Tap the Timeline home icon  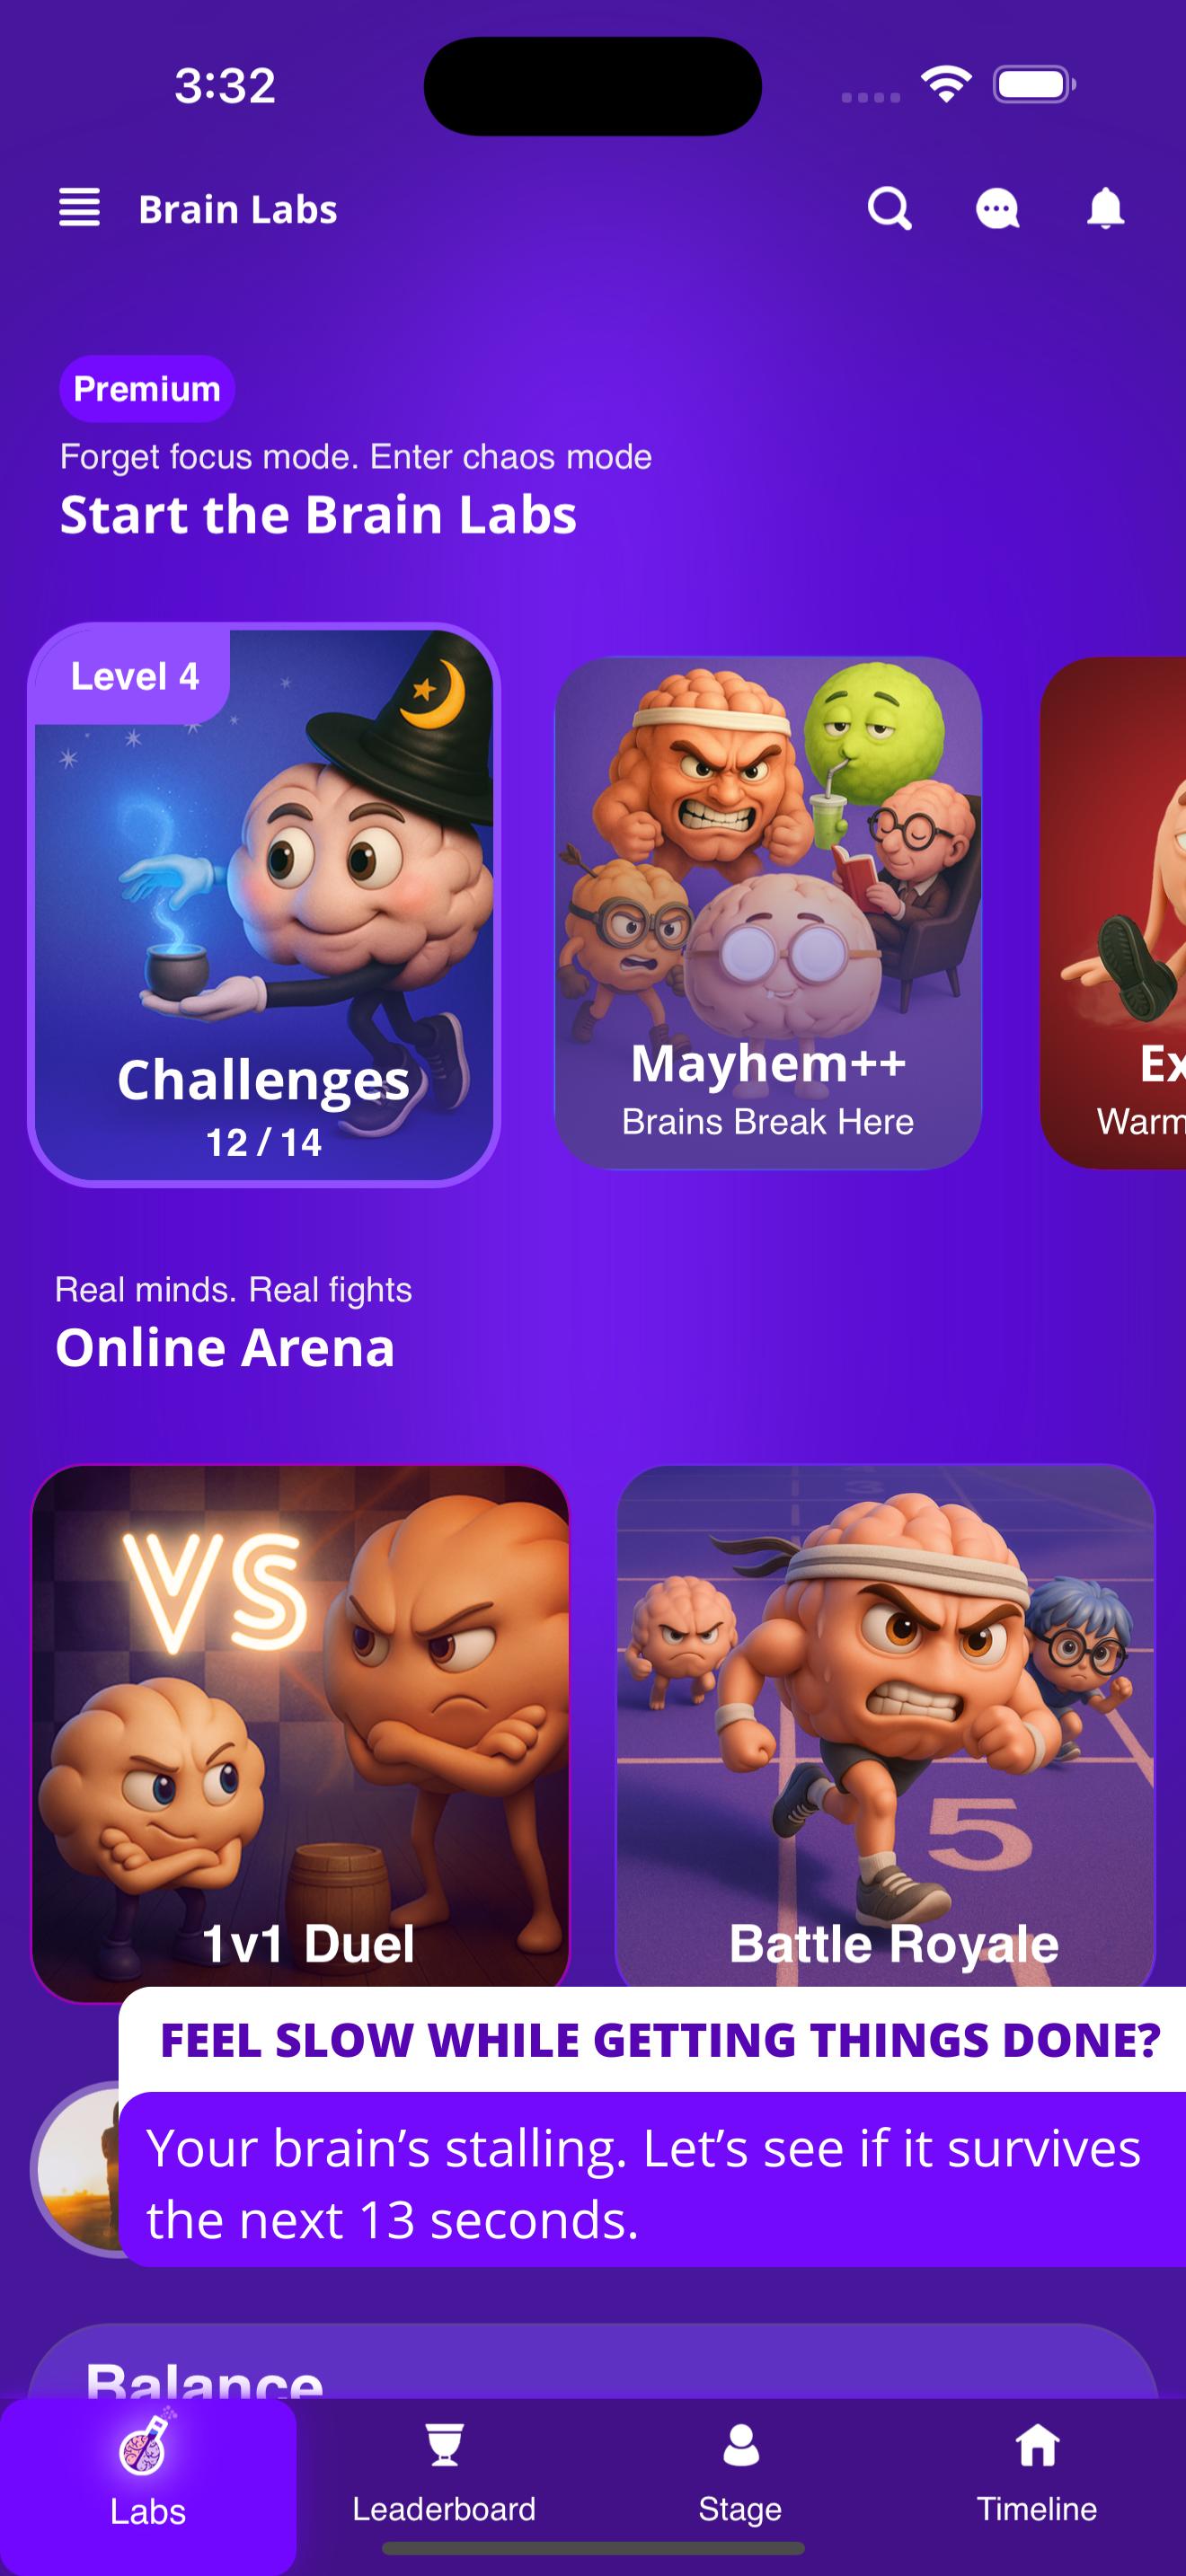(x=1037, y=2446)
